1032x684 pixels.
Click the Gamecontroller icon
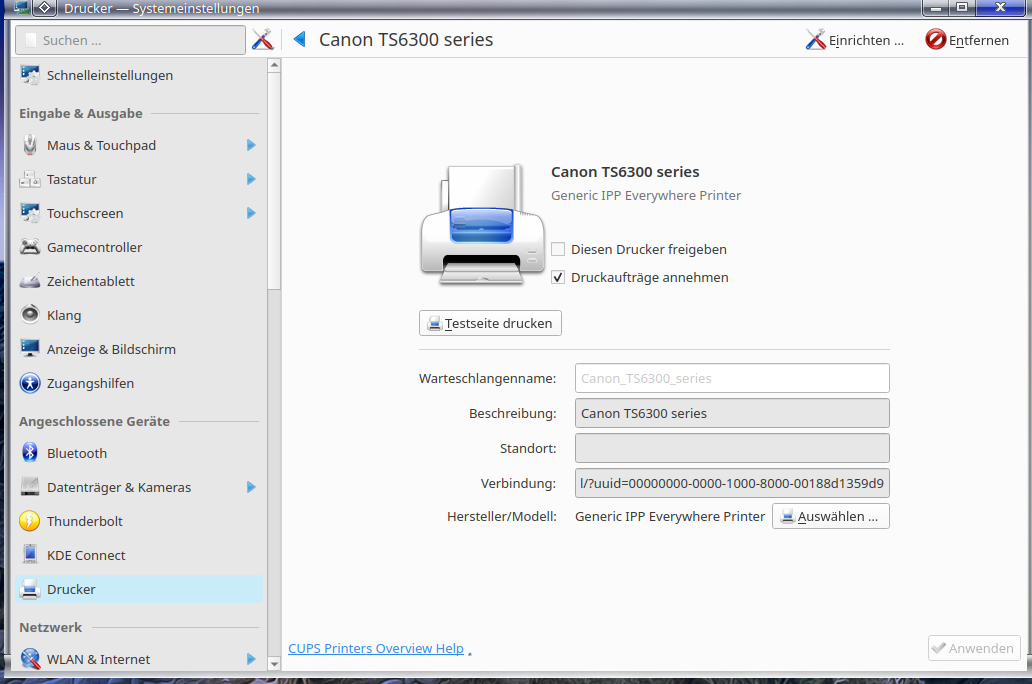tap(30, 247)
